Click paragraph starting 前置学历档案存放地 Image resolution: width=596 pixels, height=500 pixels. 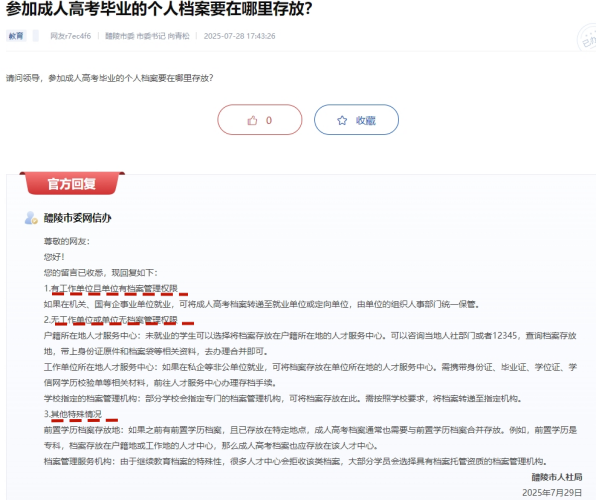[x=310, y=438]
